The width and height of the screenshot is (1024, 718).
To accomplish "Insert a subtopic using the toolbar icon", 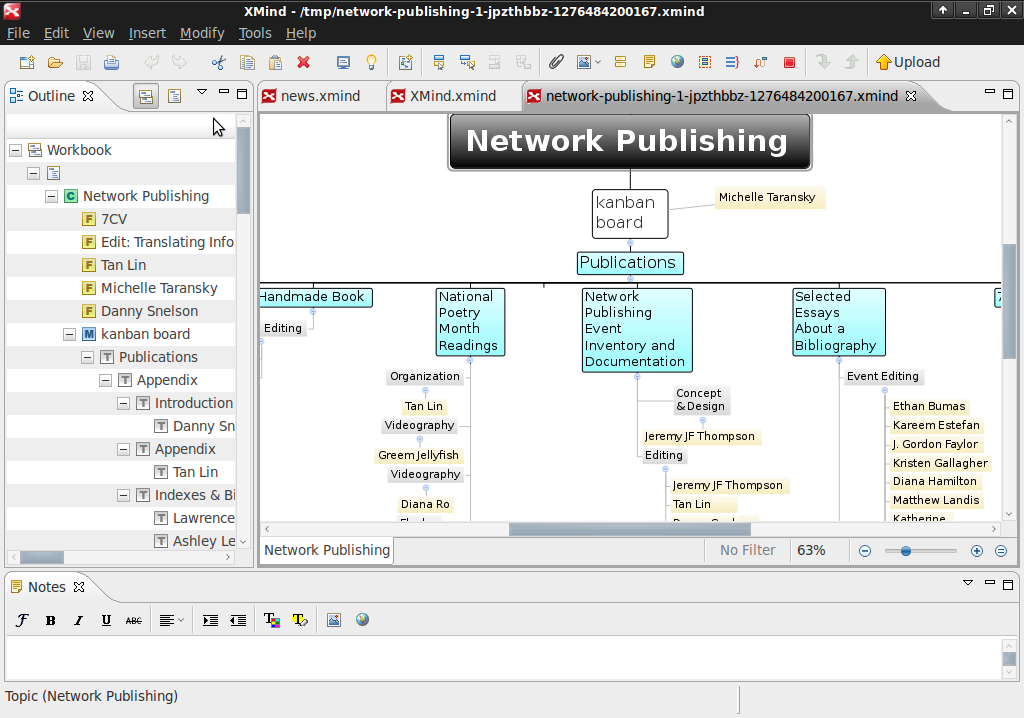I will 467,62.
